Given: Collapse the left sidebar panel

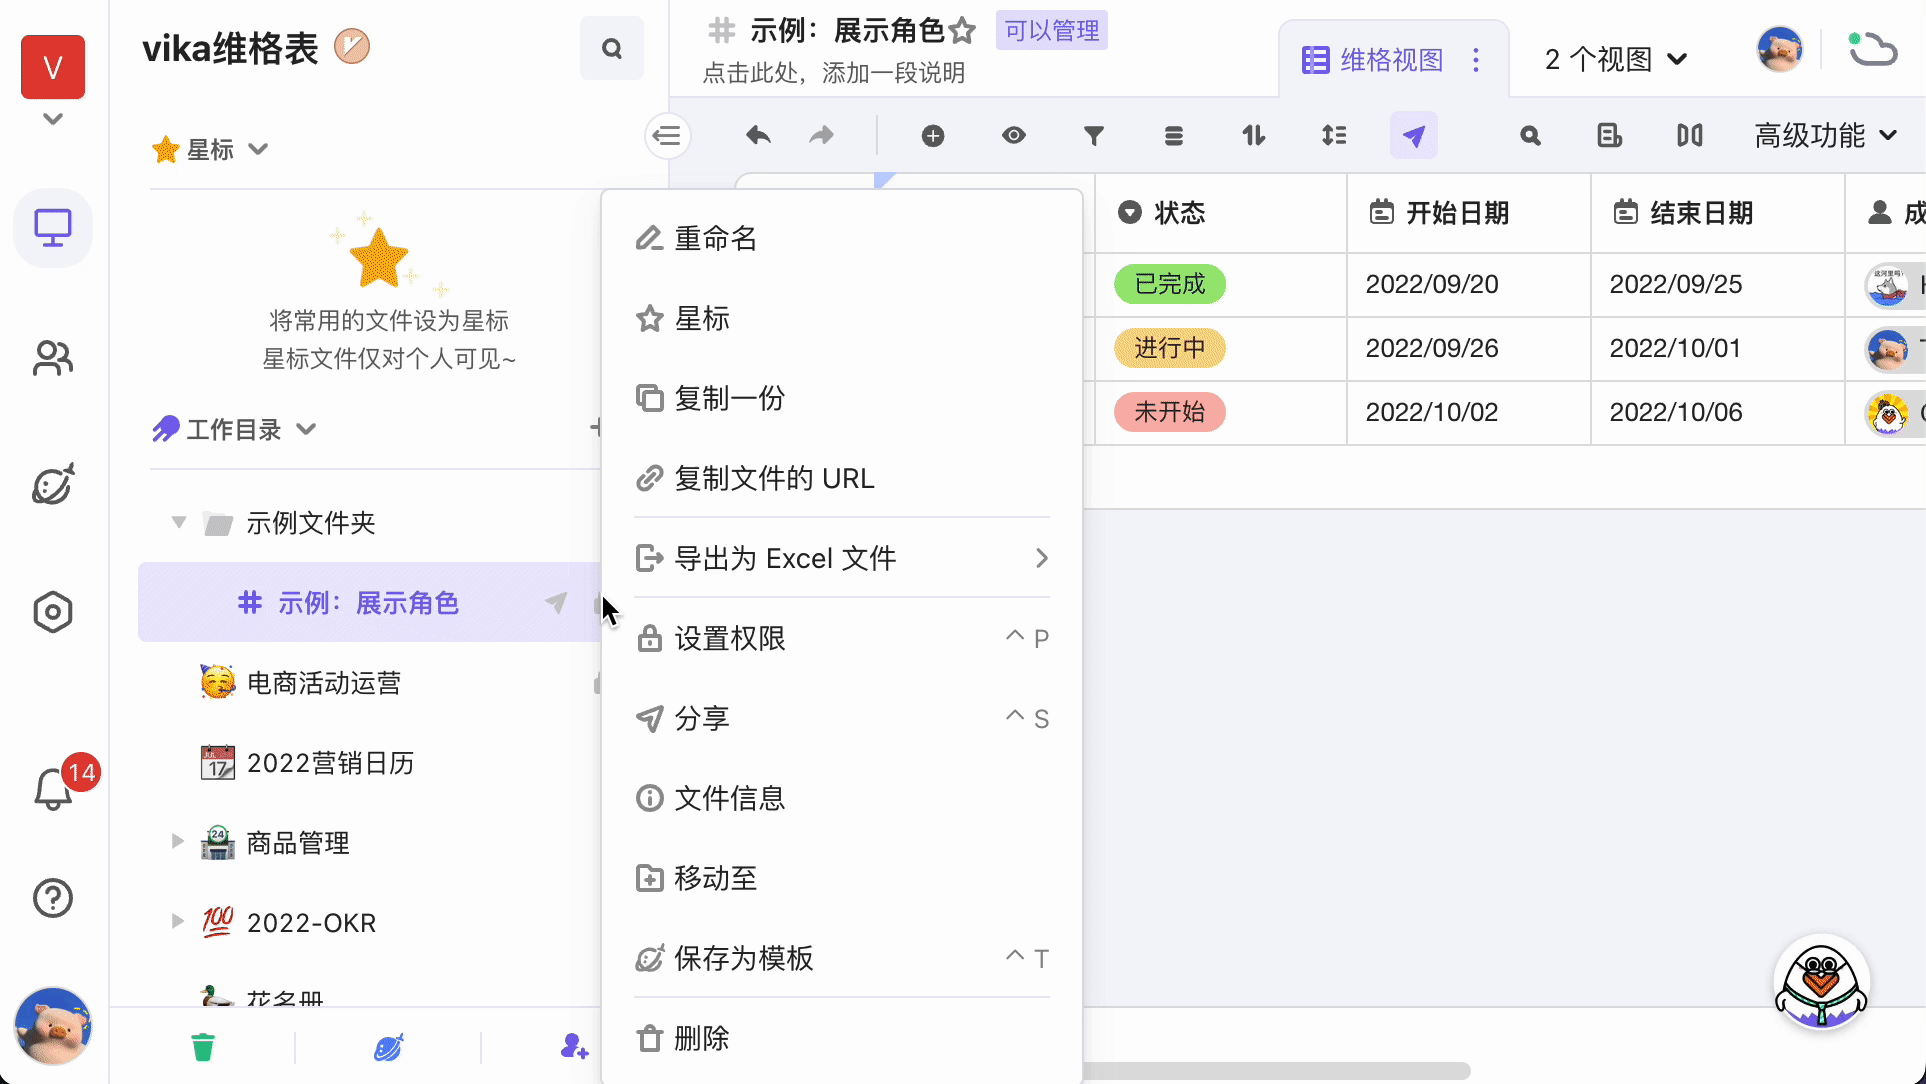Looking at the screenshot, I should click(667, 135).
